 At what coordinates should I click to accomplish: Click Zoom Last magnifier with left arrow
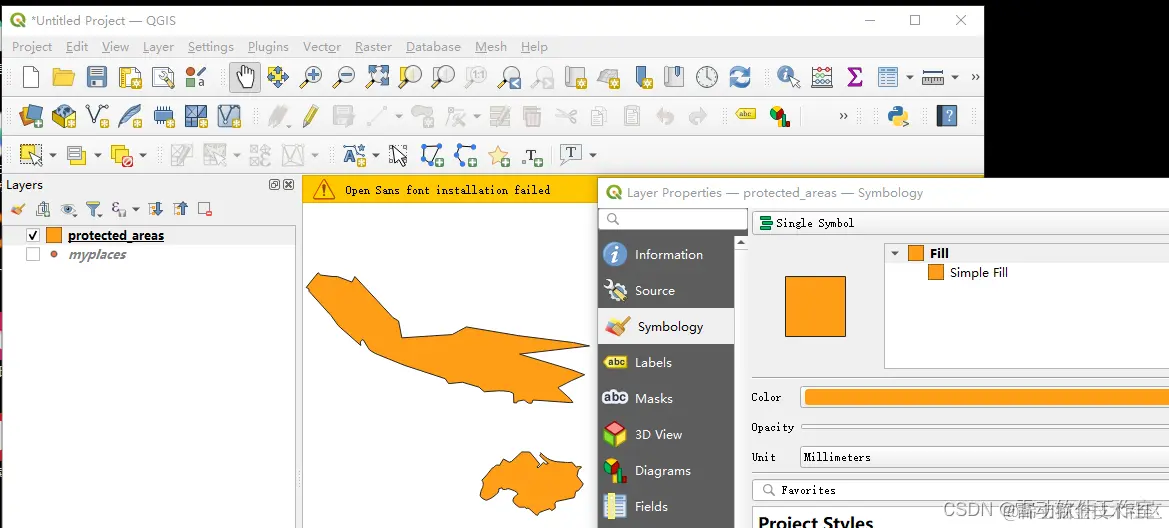click(x=510, y=77)
